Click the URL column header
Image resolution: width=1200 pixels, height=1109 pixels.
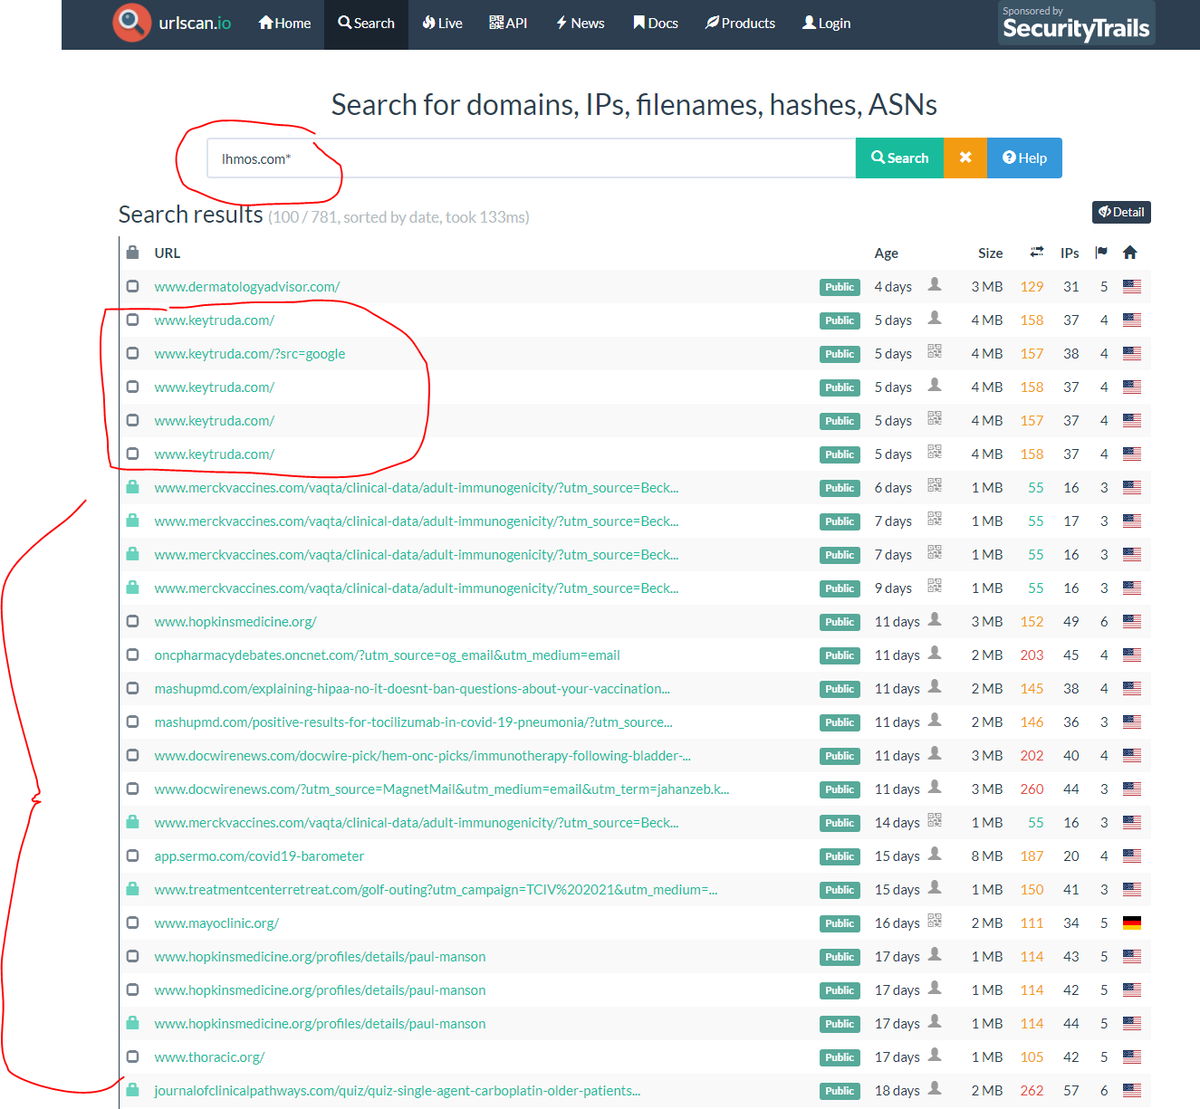167,253
